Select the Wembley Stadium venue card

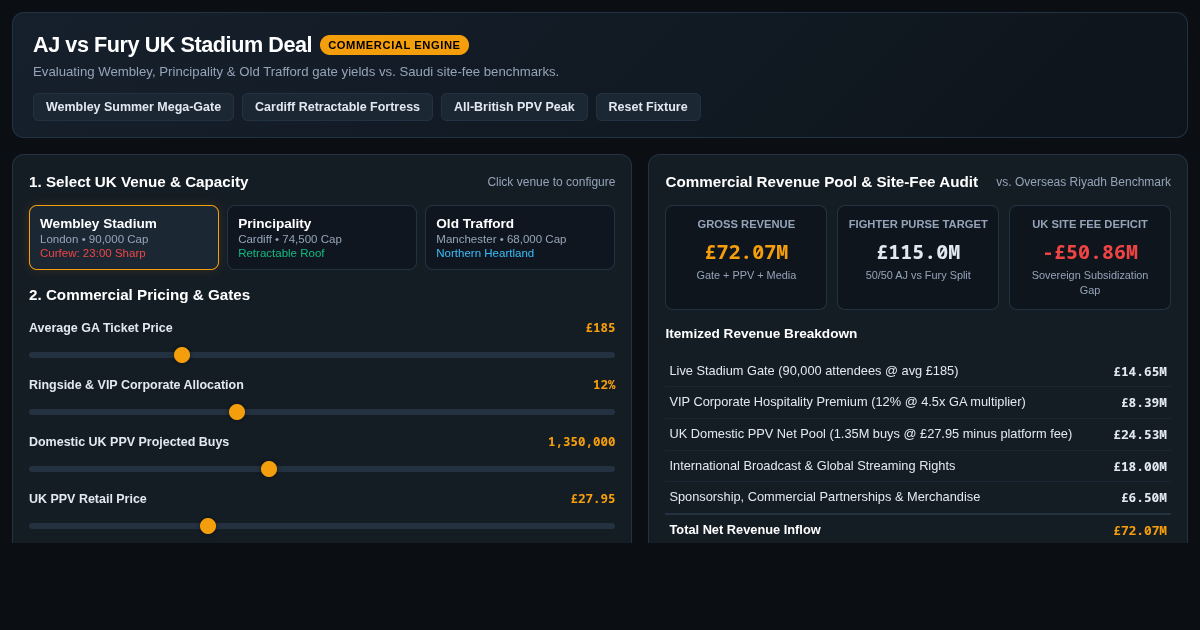[x=124, y=238]
